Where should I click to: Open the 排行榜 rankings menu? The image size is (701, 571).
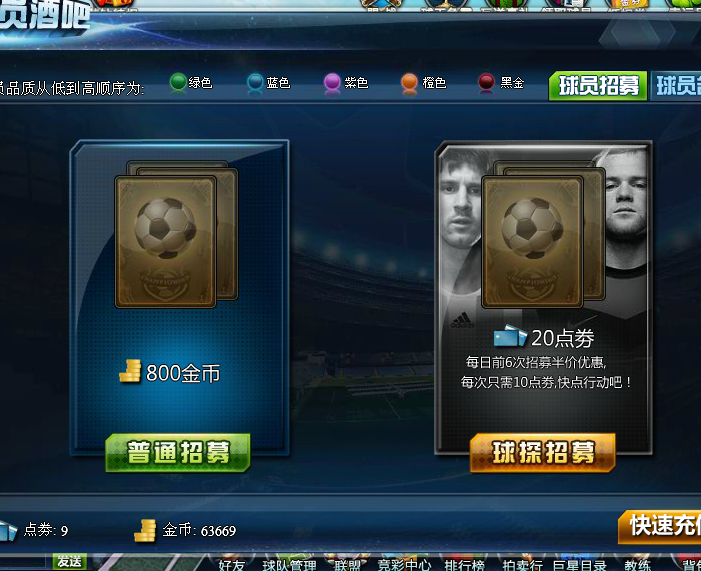465,565
